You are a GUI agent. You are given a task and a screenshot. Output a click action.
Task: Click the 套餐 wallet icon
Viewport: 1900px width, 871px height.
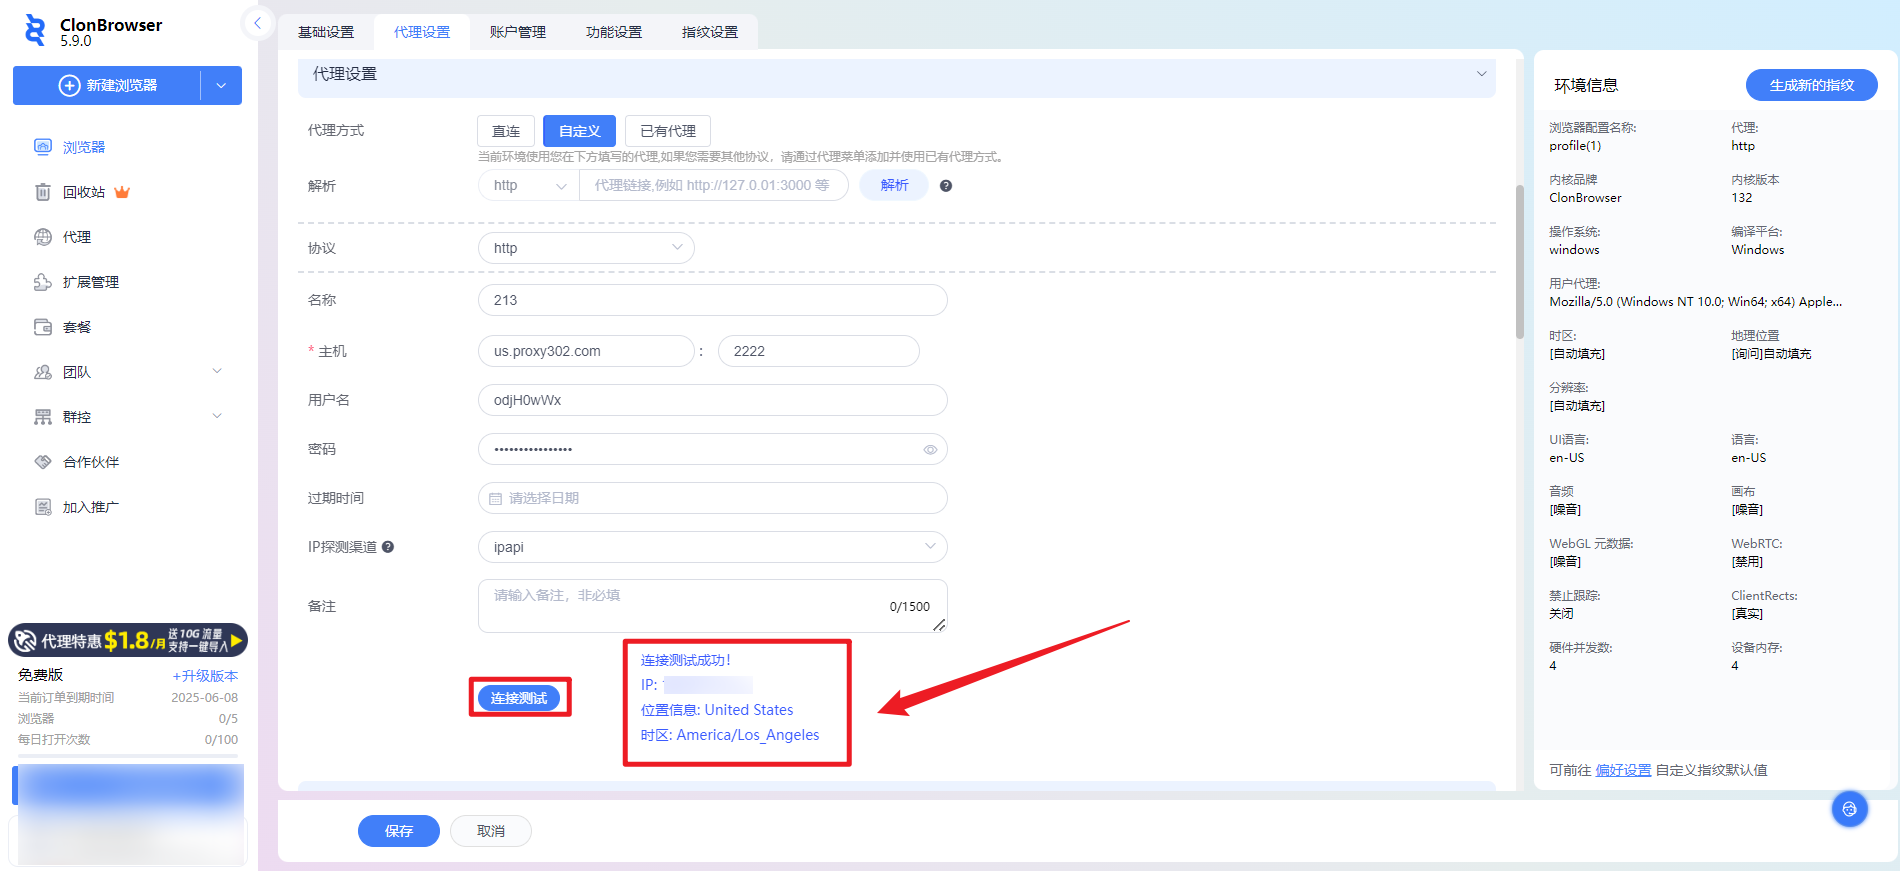(43, 327)
